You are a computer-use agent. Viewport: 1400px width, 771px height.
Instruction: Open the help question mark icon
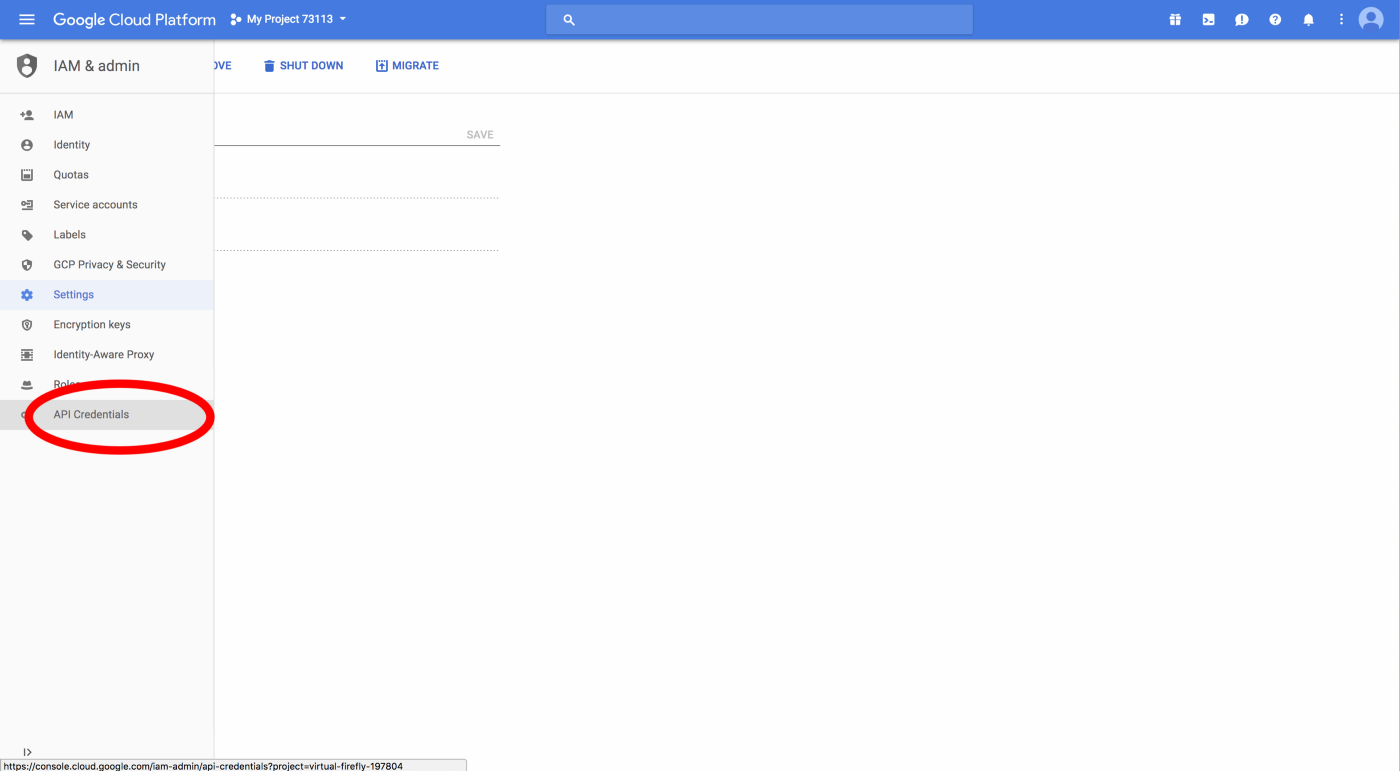(x=1275, y=20)
